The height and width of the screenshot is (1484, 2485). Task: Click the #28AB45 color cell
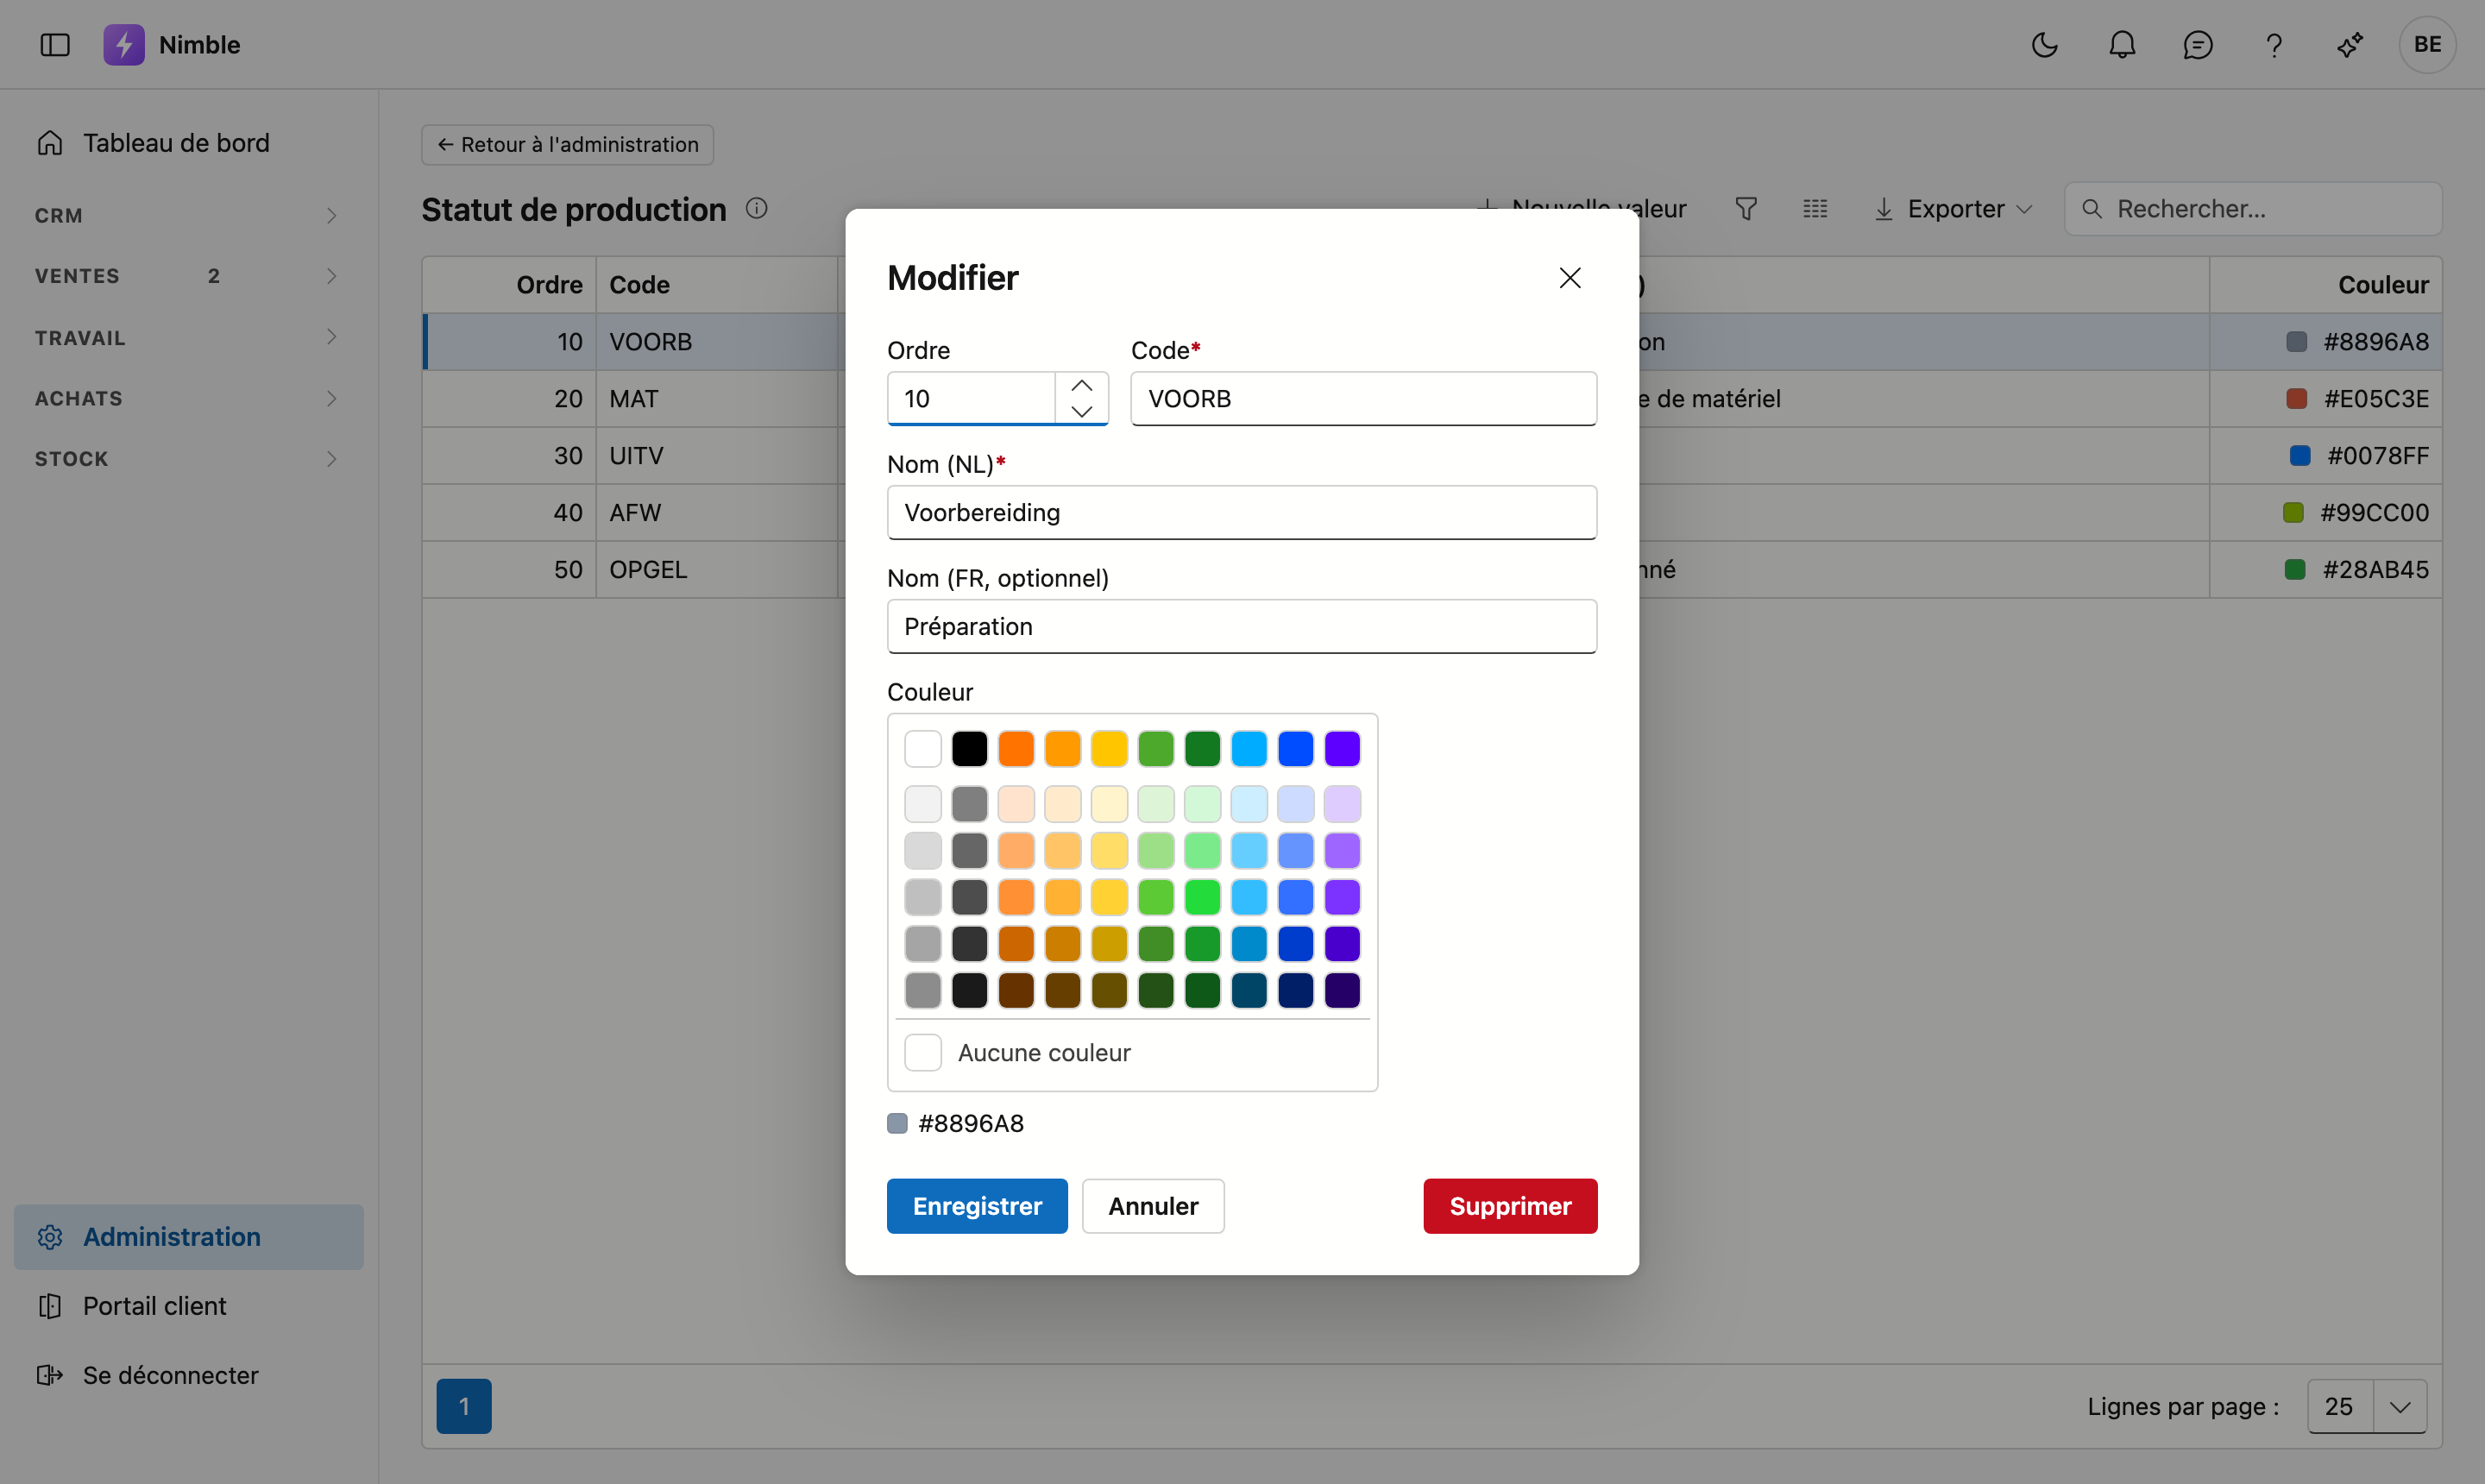click(2326, 570)
